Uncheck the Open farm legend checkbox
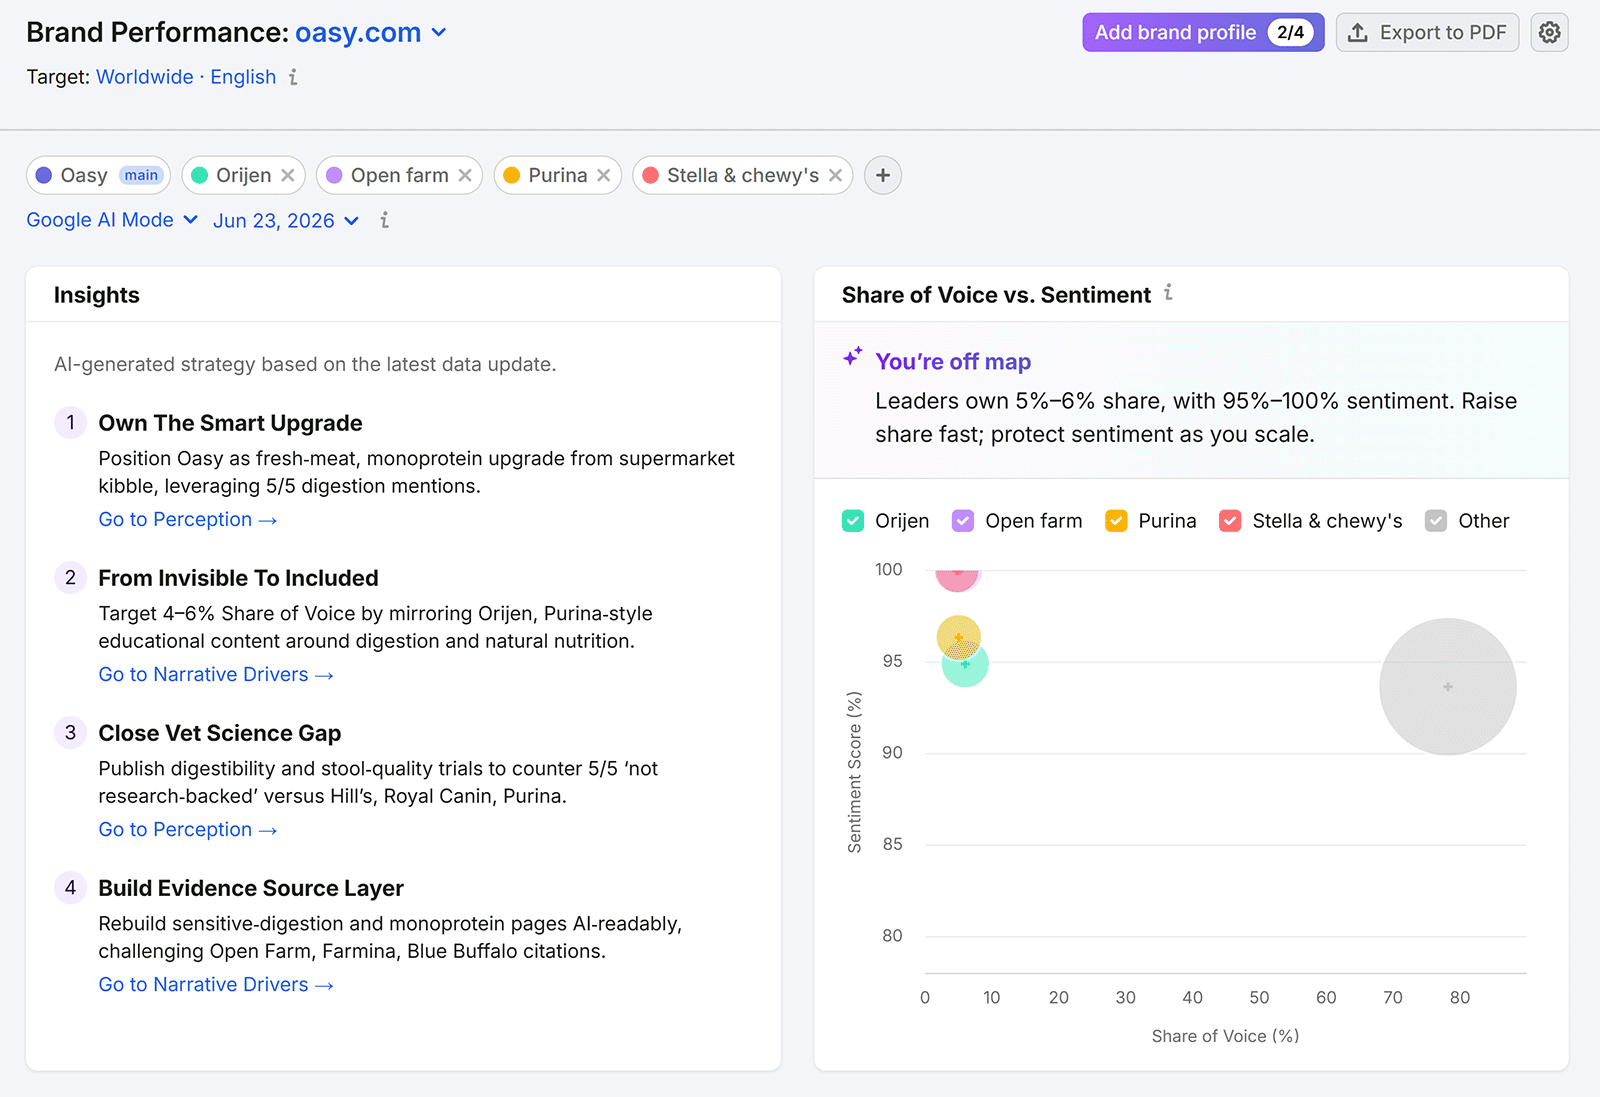This screenshot has height=1097, width=1600. pyautogui.click(x=963, y=521)
